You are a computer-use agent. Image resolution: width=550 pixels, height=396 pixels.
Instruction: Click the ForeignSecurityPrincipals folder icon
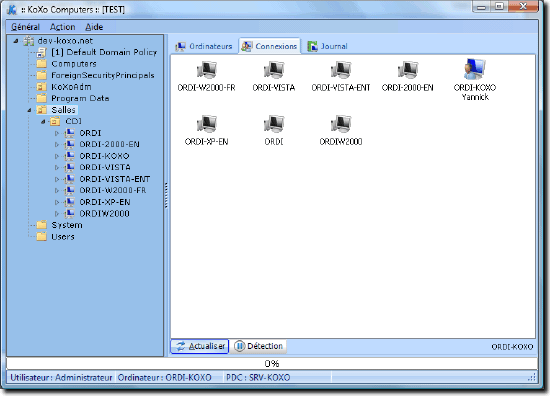click(x=42, y=75)
